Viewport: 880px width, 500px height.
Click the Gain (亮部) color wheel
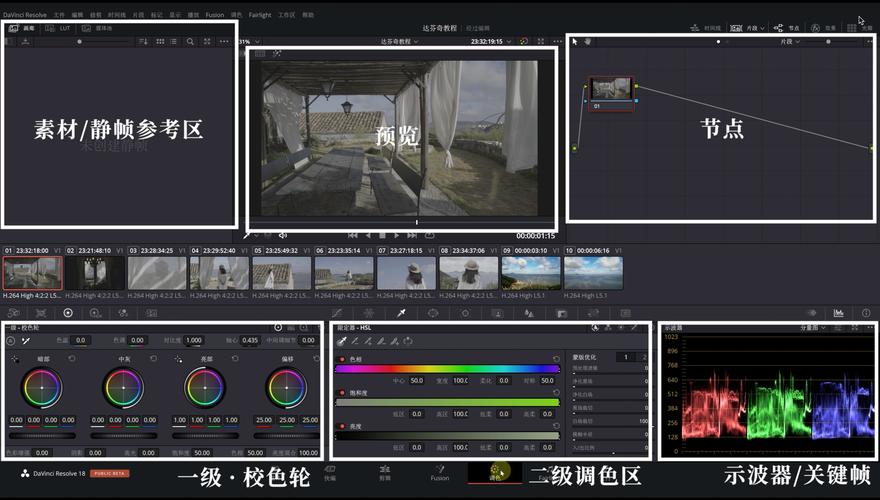205,388
